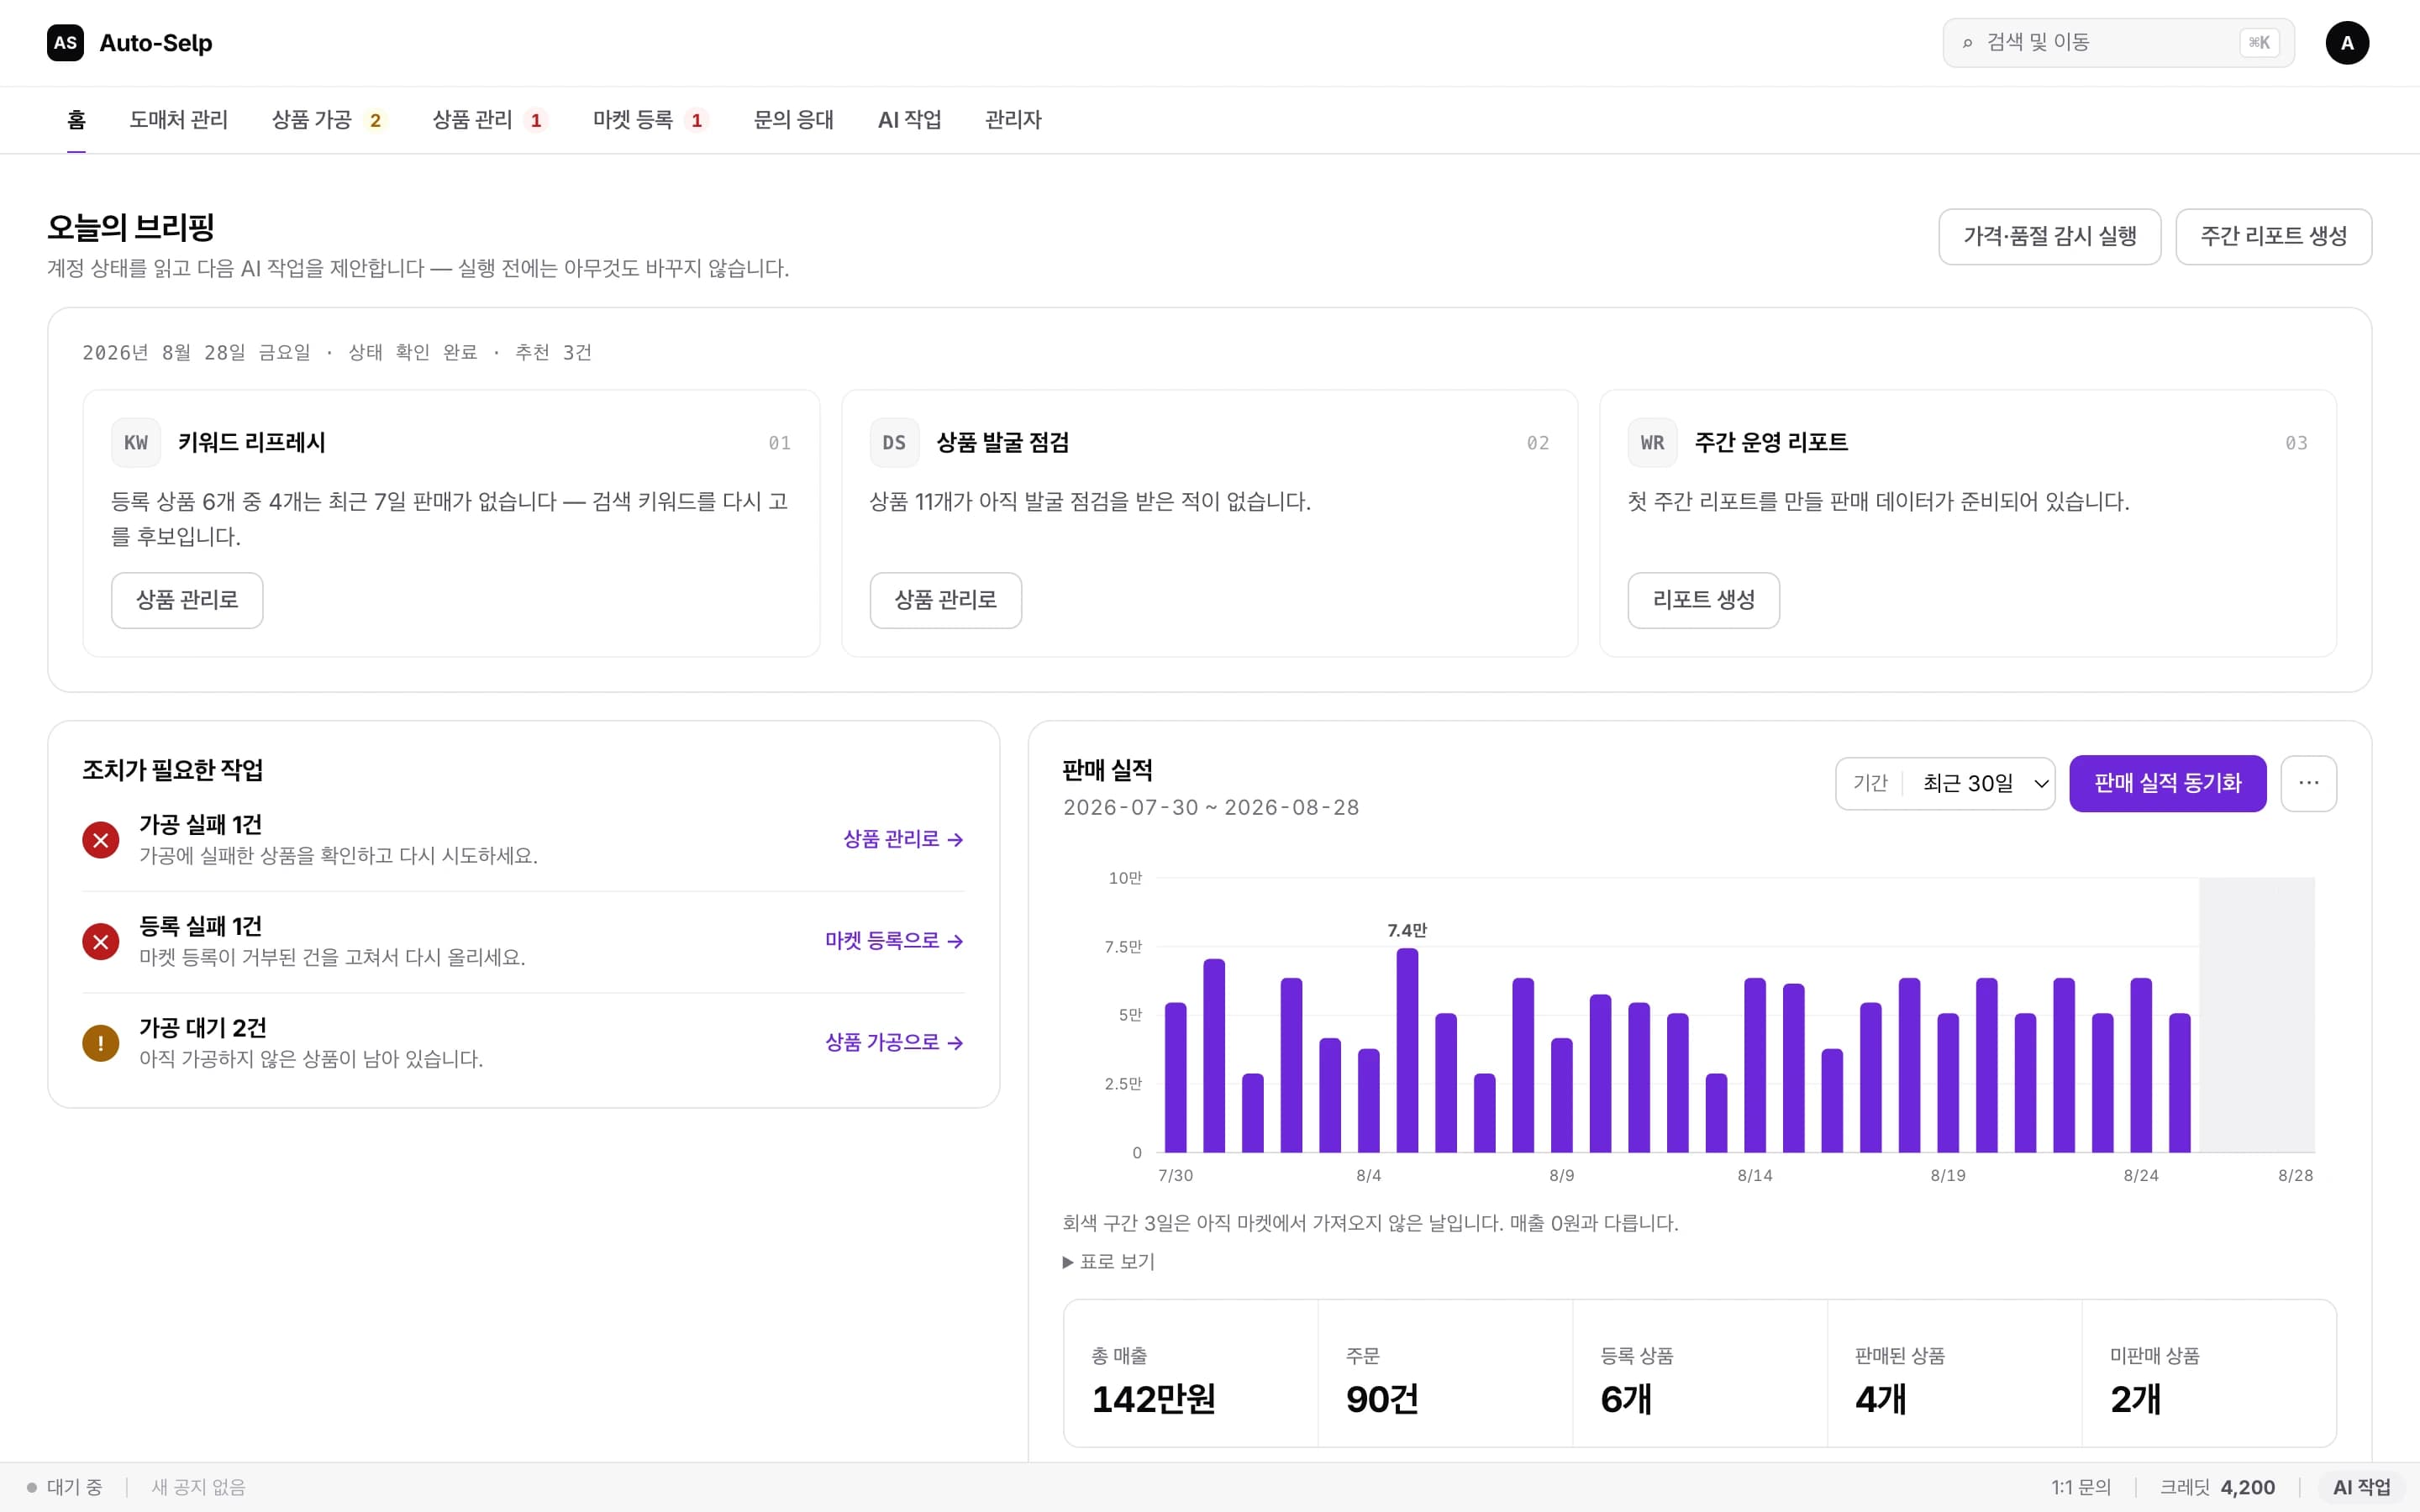Screen dimensions: 2420x1512
Task: Click 리포트 생성 button
Action: 1703,600
